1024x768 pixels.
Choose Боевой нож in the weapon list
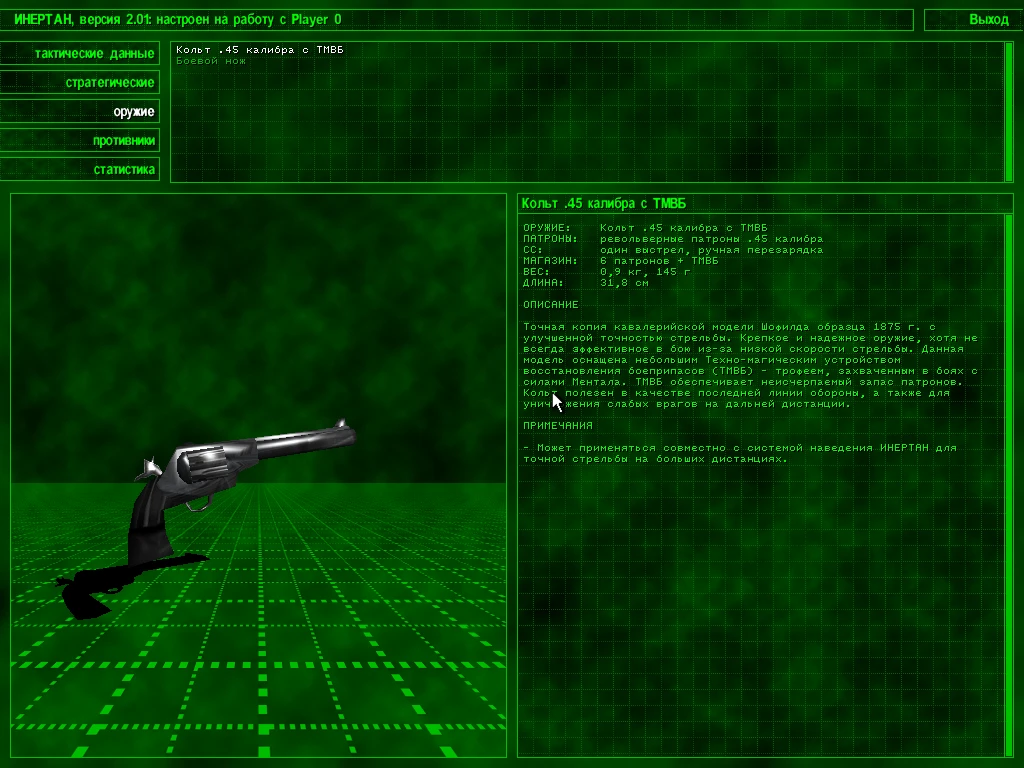211,61
